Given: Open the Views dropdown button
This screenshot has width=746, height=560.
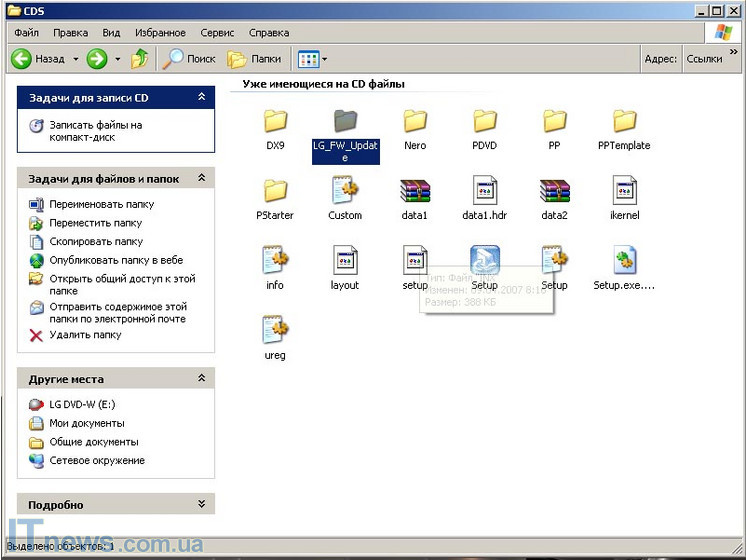Looking at the screenshot, I should pyautogui.click(x=312, y=59).
